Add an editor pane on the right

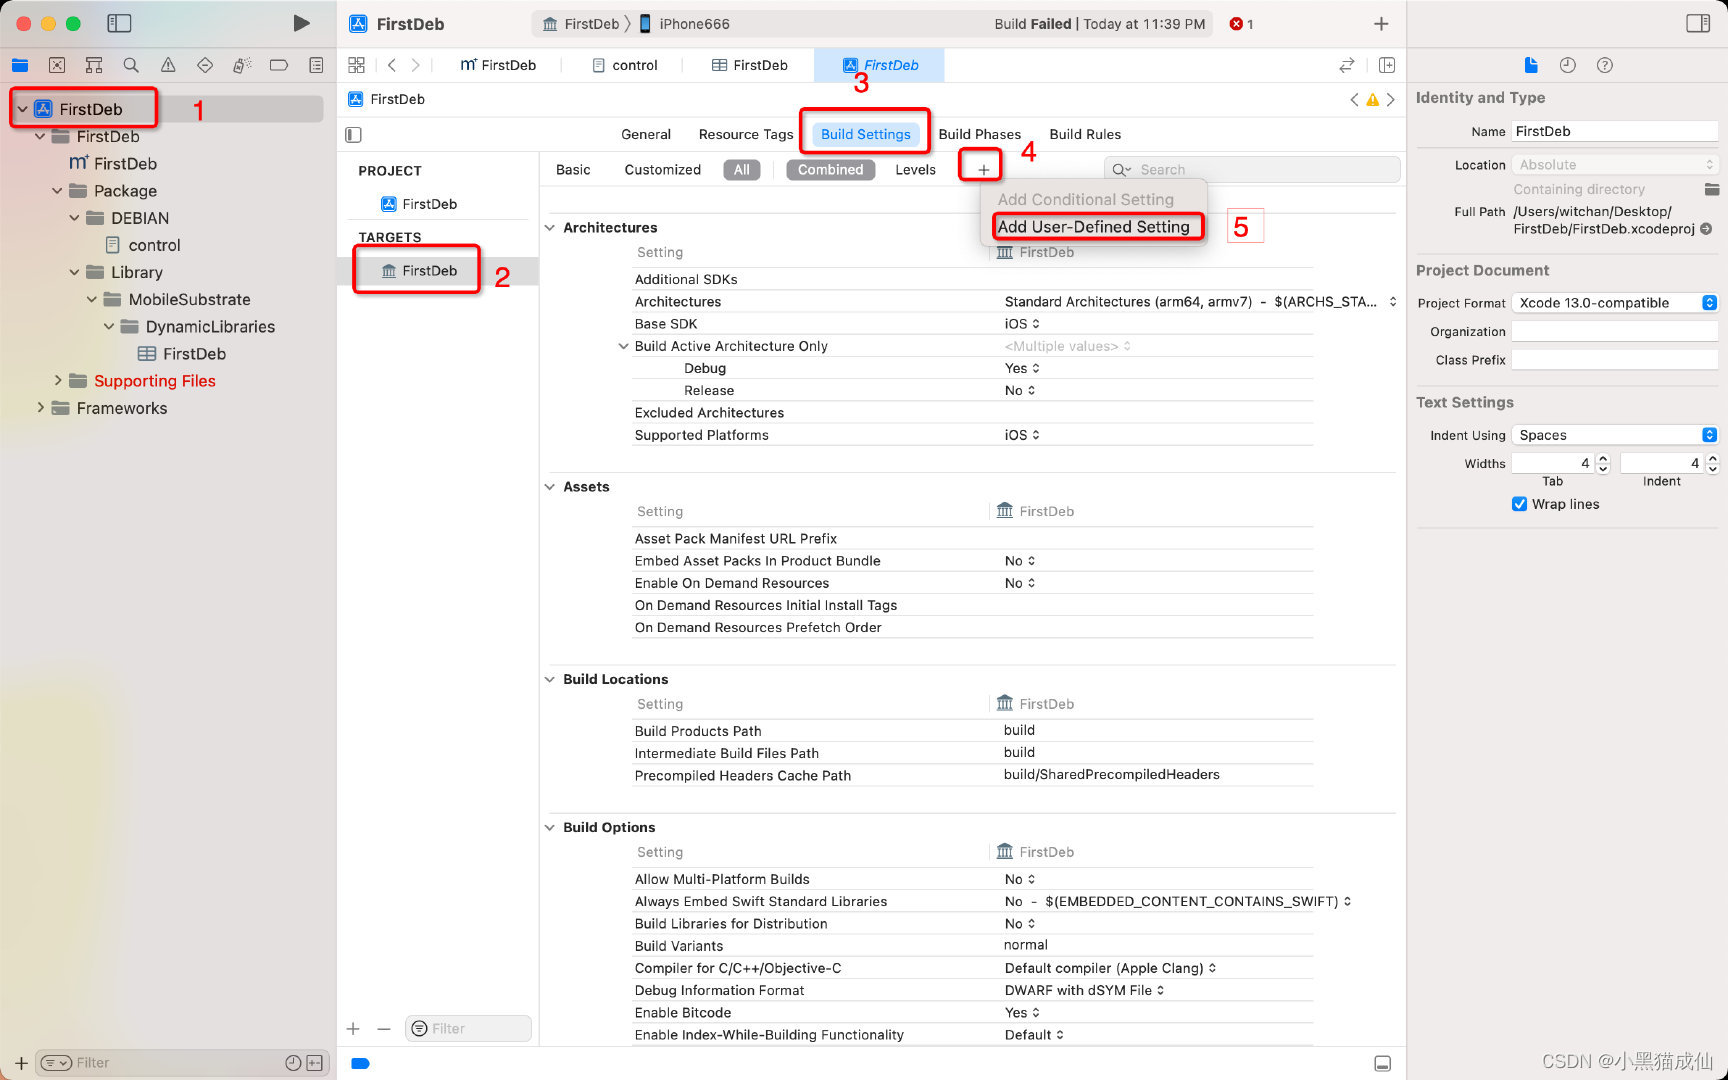[1387, 65]
